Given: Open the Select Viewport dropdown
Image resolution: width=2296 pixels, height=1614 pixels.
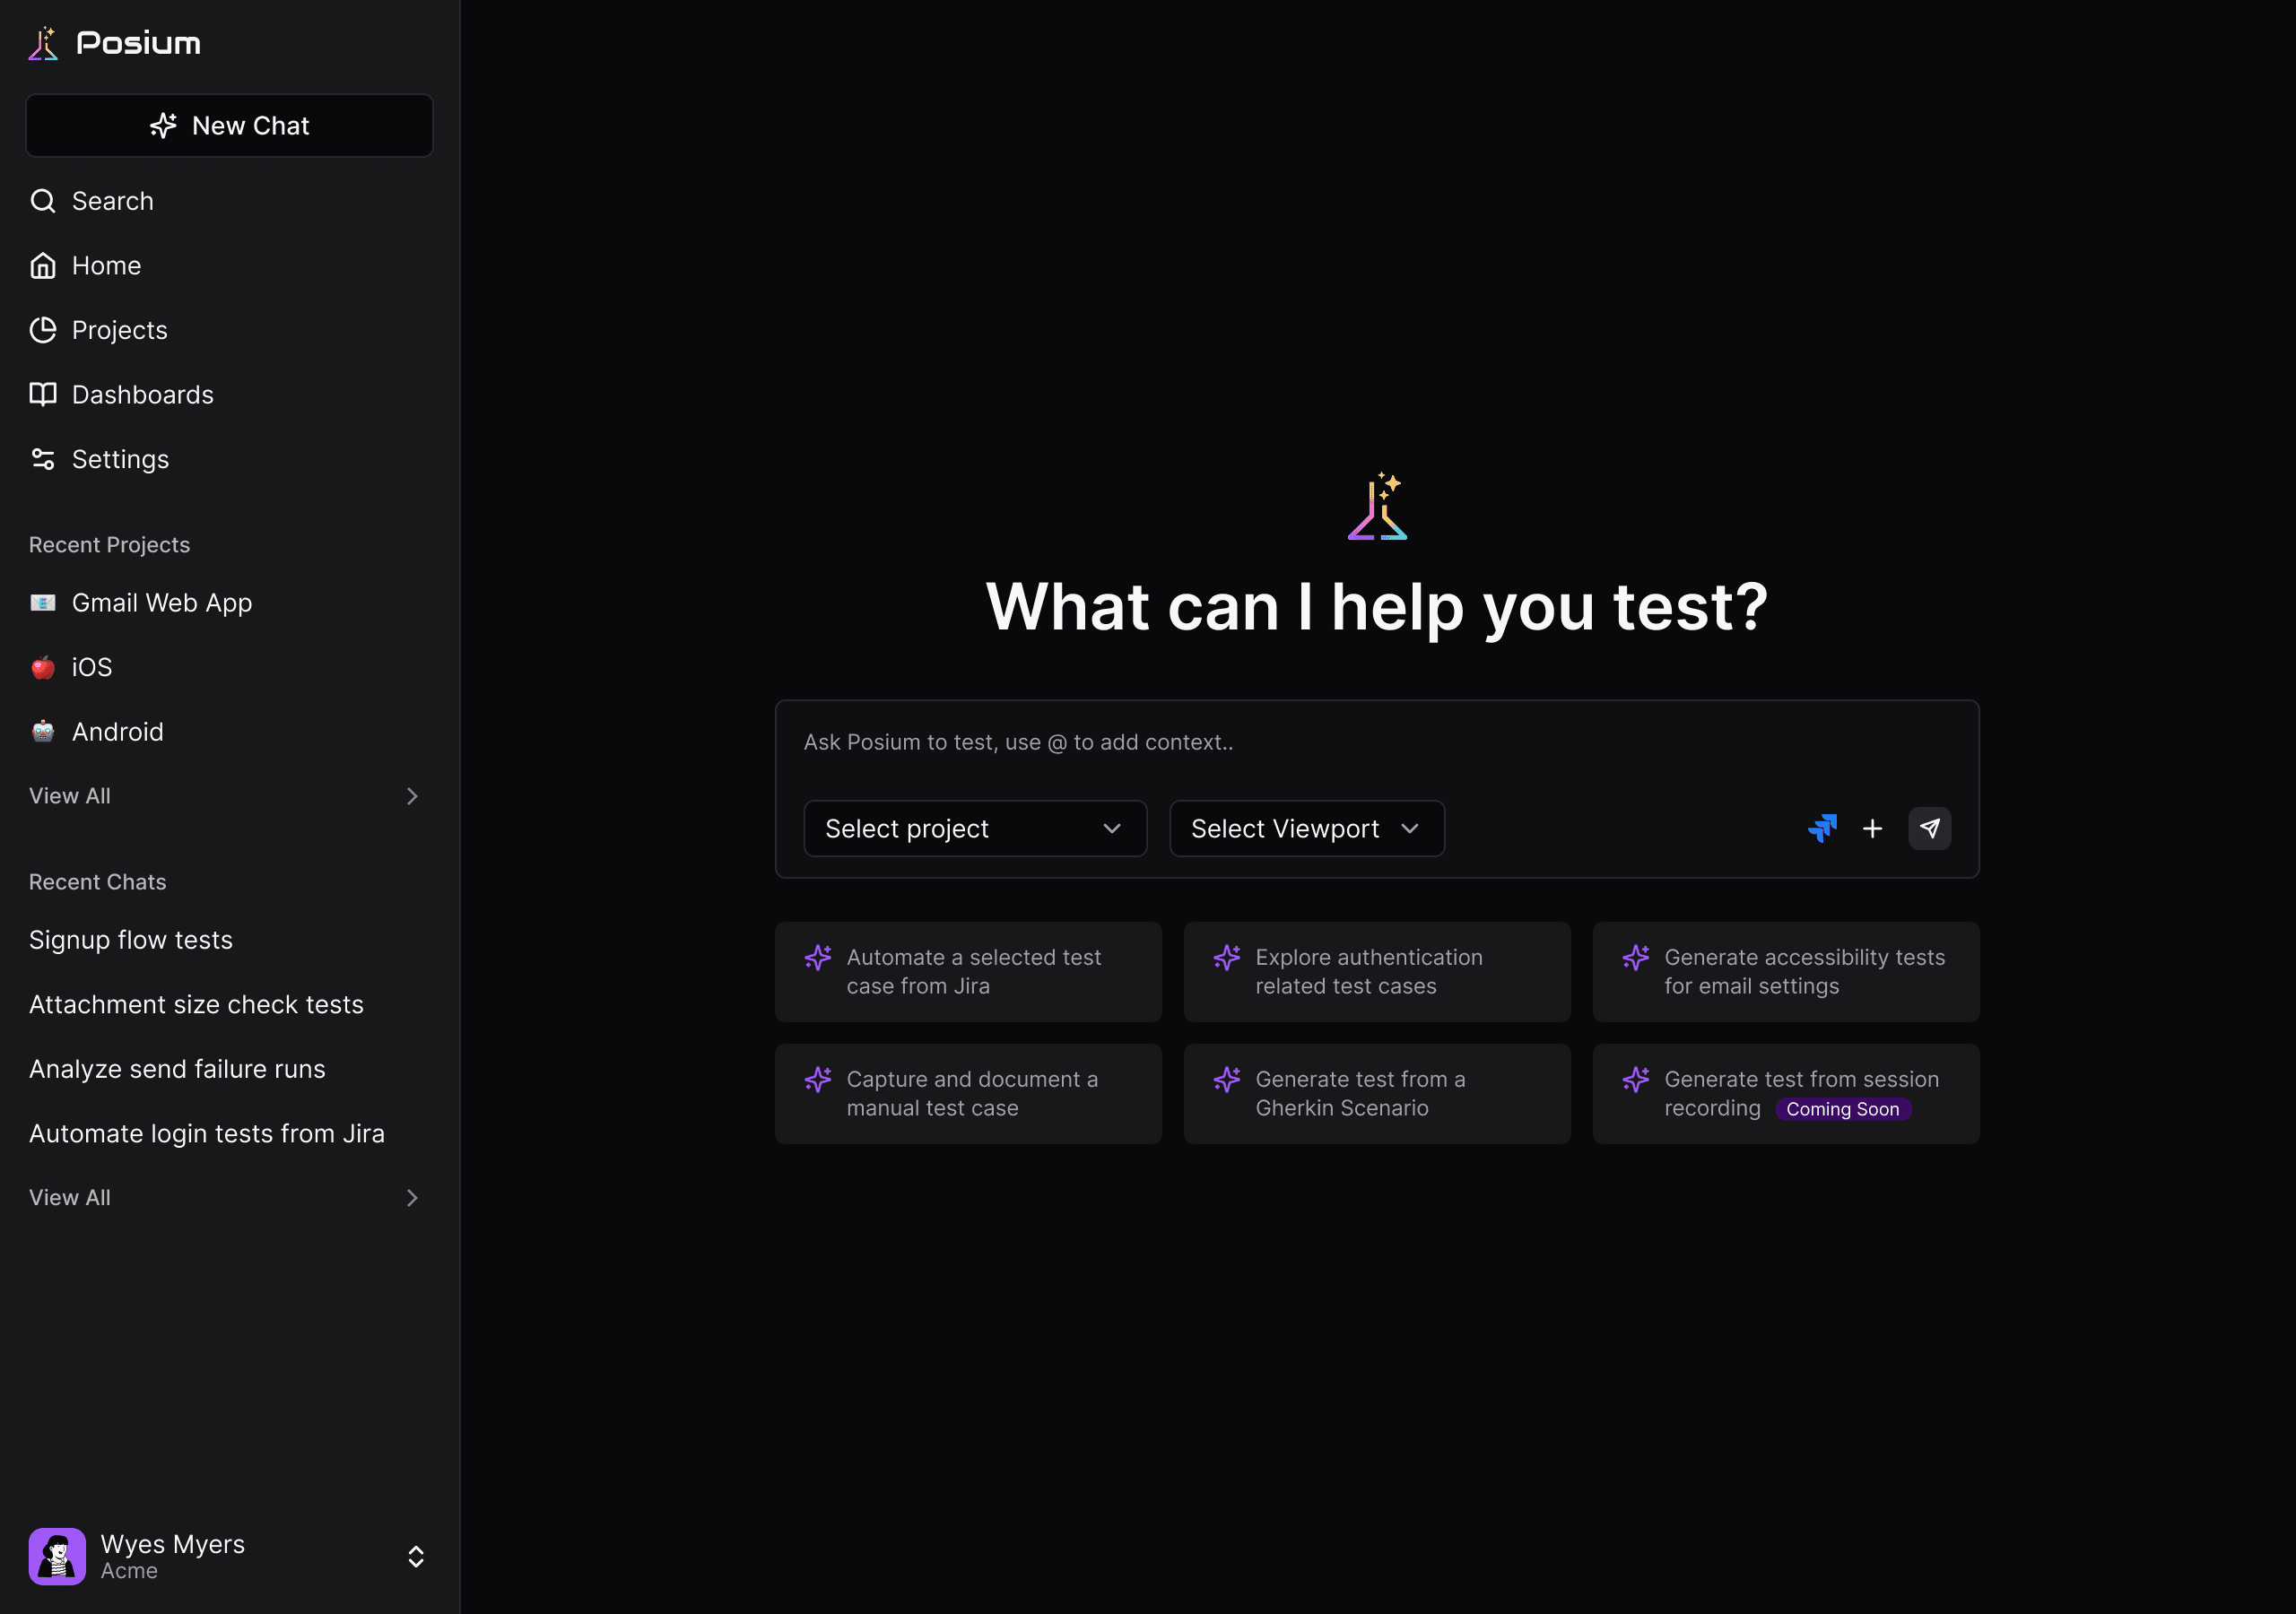Looking at the screenshot, I should click(1306, 828).
